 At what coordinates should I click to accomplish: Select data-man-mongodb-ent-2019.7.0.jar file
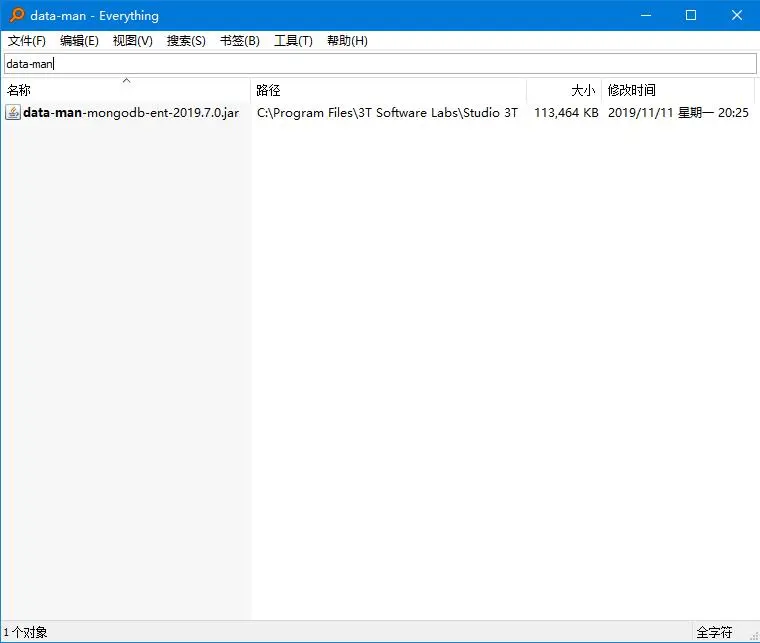[131, 112]
